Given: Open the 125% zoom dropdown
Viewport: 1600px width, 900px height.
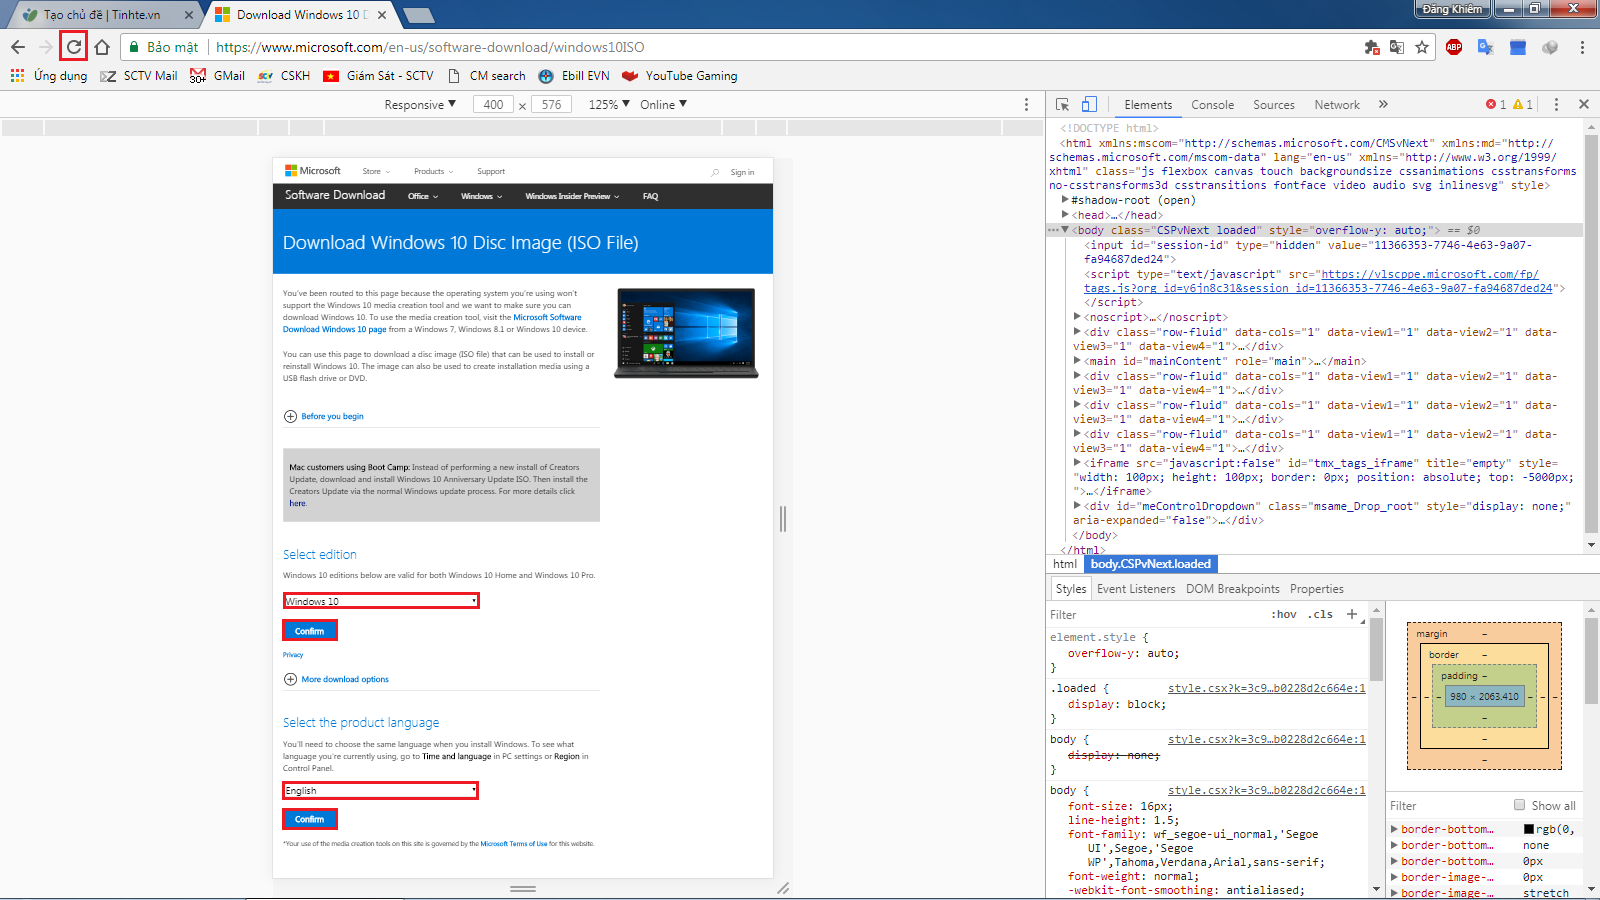Looking at the screenshot, I should [x=609, y=104].
